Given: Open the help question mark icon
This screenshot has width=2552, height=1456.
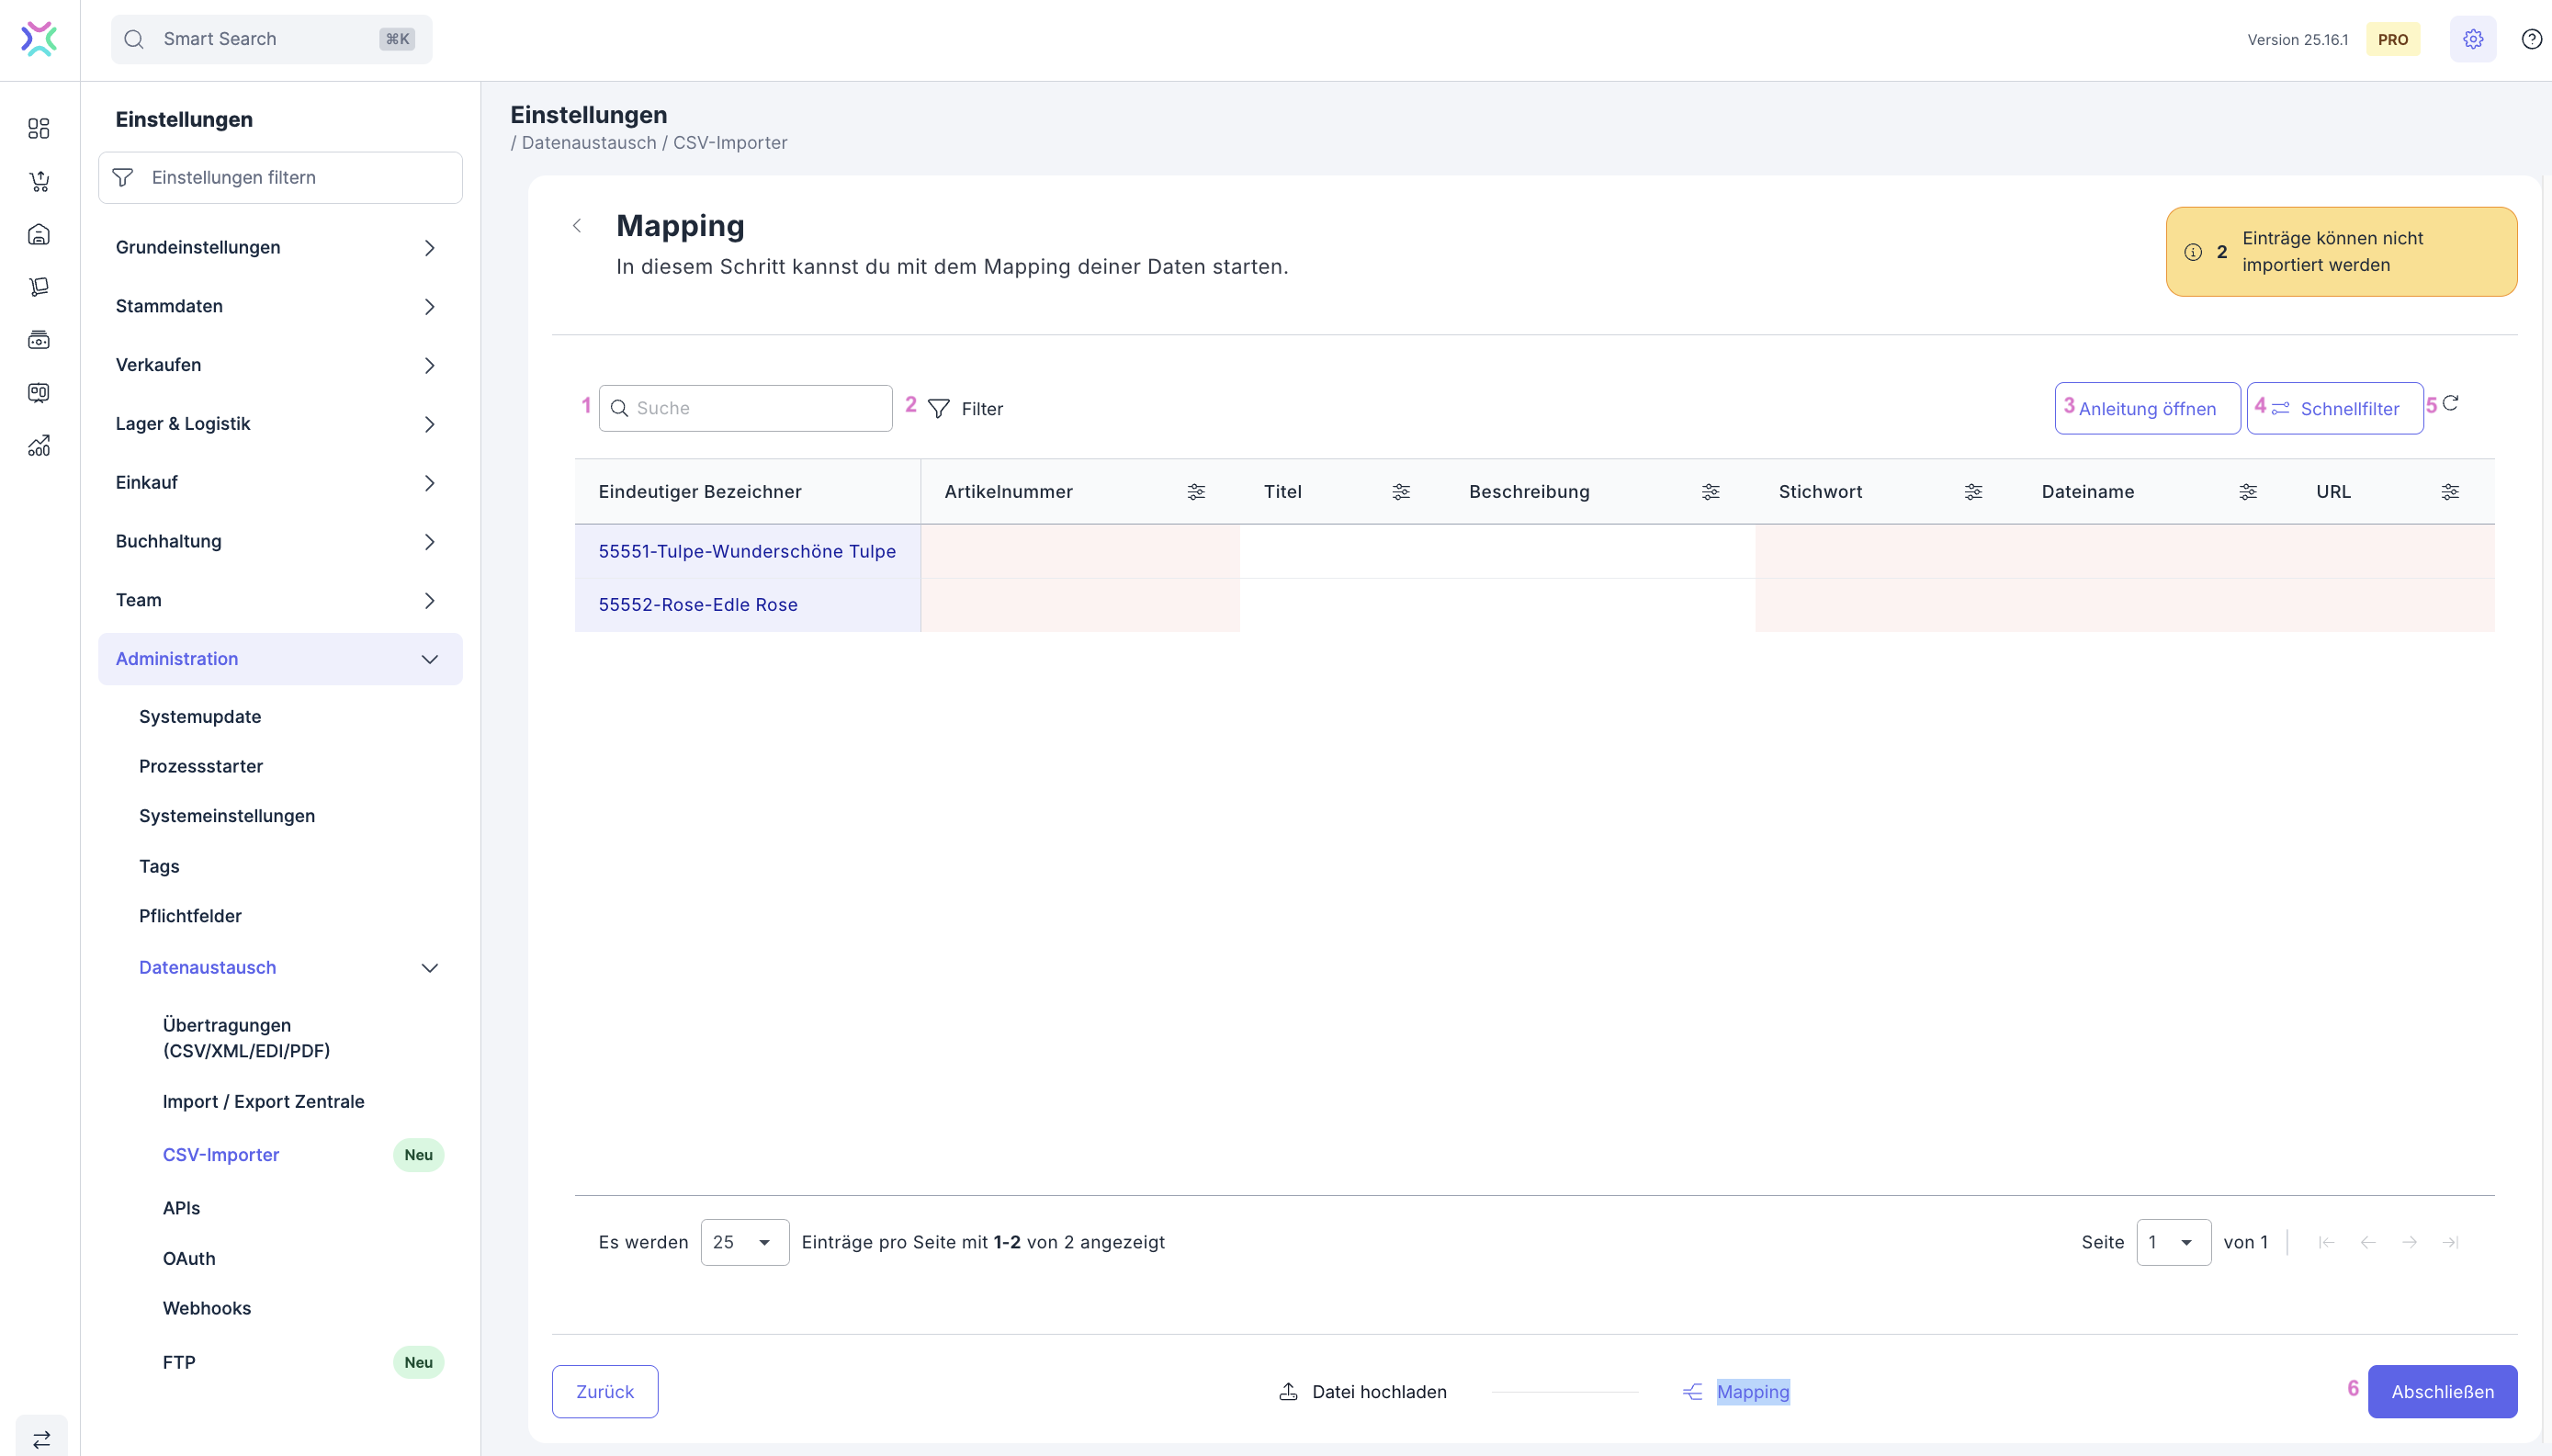Looking at the screenshot, I should 2531,39.
